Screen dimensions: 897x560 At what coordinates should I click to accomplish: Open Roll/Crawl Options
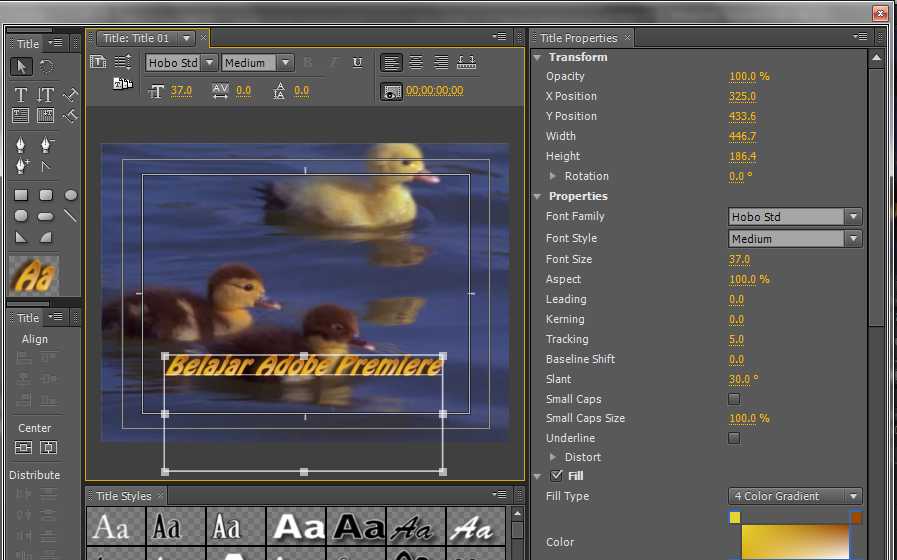pyautogui.click(x=123, y=62)
